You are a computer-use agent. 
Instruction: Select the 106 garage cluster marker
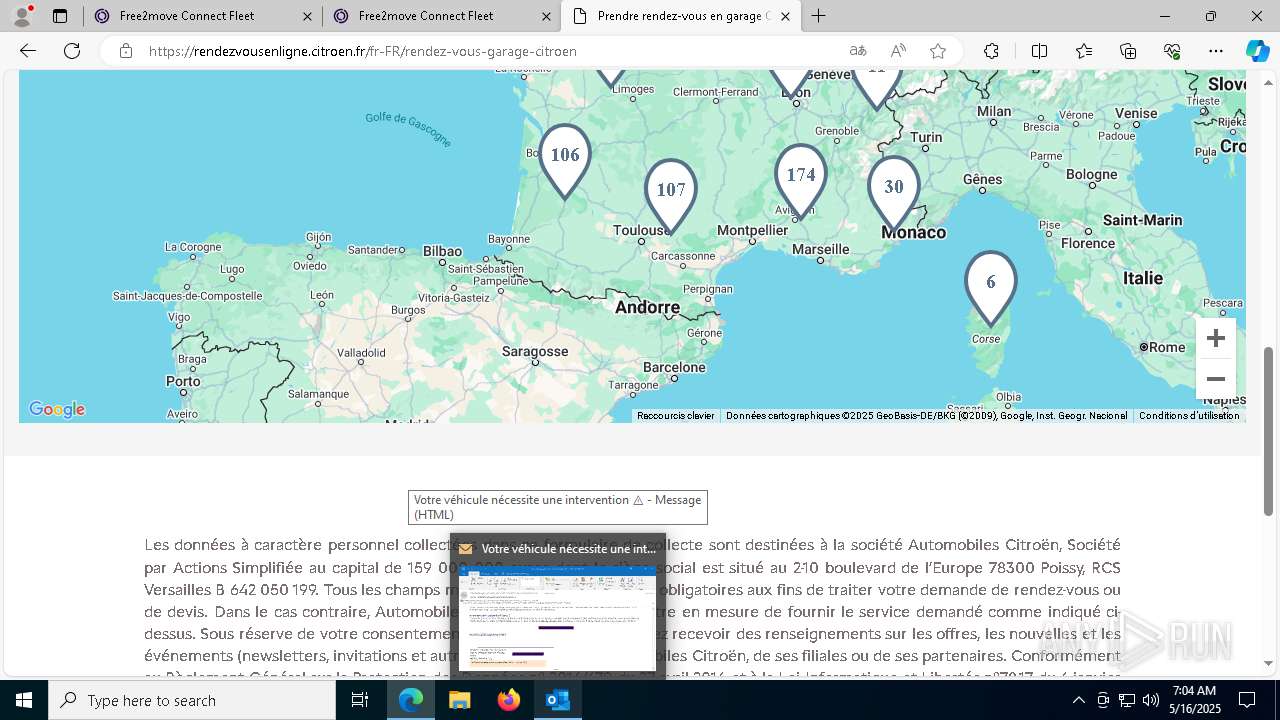[x=565, y=161]
